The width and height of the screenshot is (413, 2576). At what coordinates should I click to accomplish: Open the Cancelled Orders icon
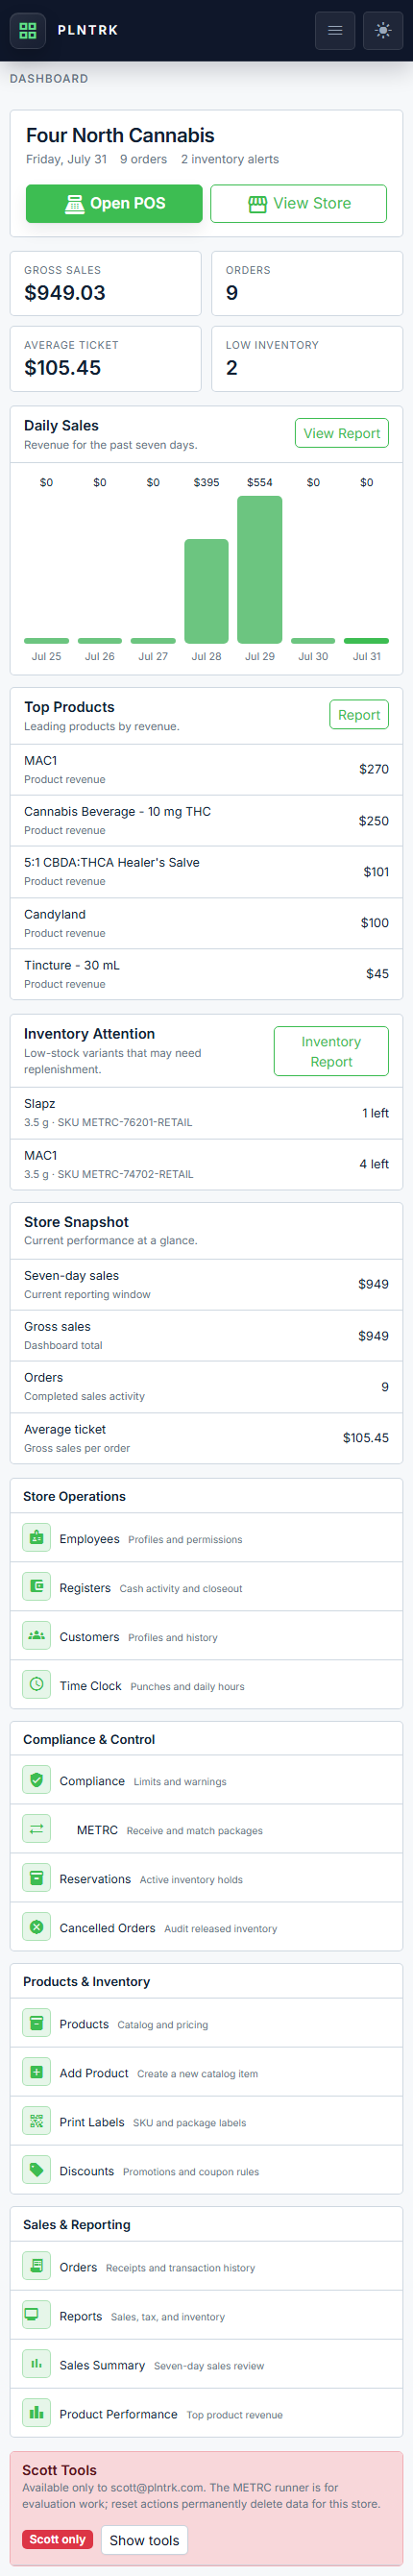tap(37, 1928)
